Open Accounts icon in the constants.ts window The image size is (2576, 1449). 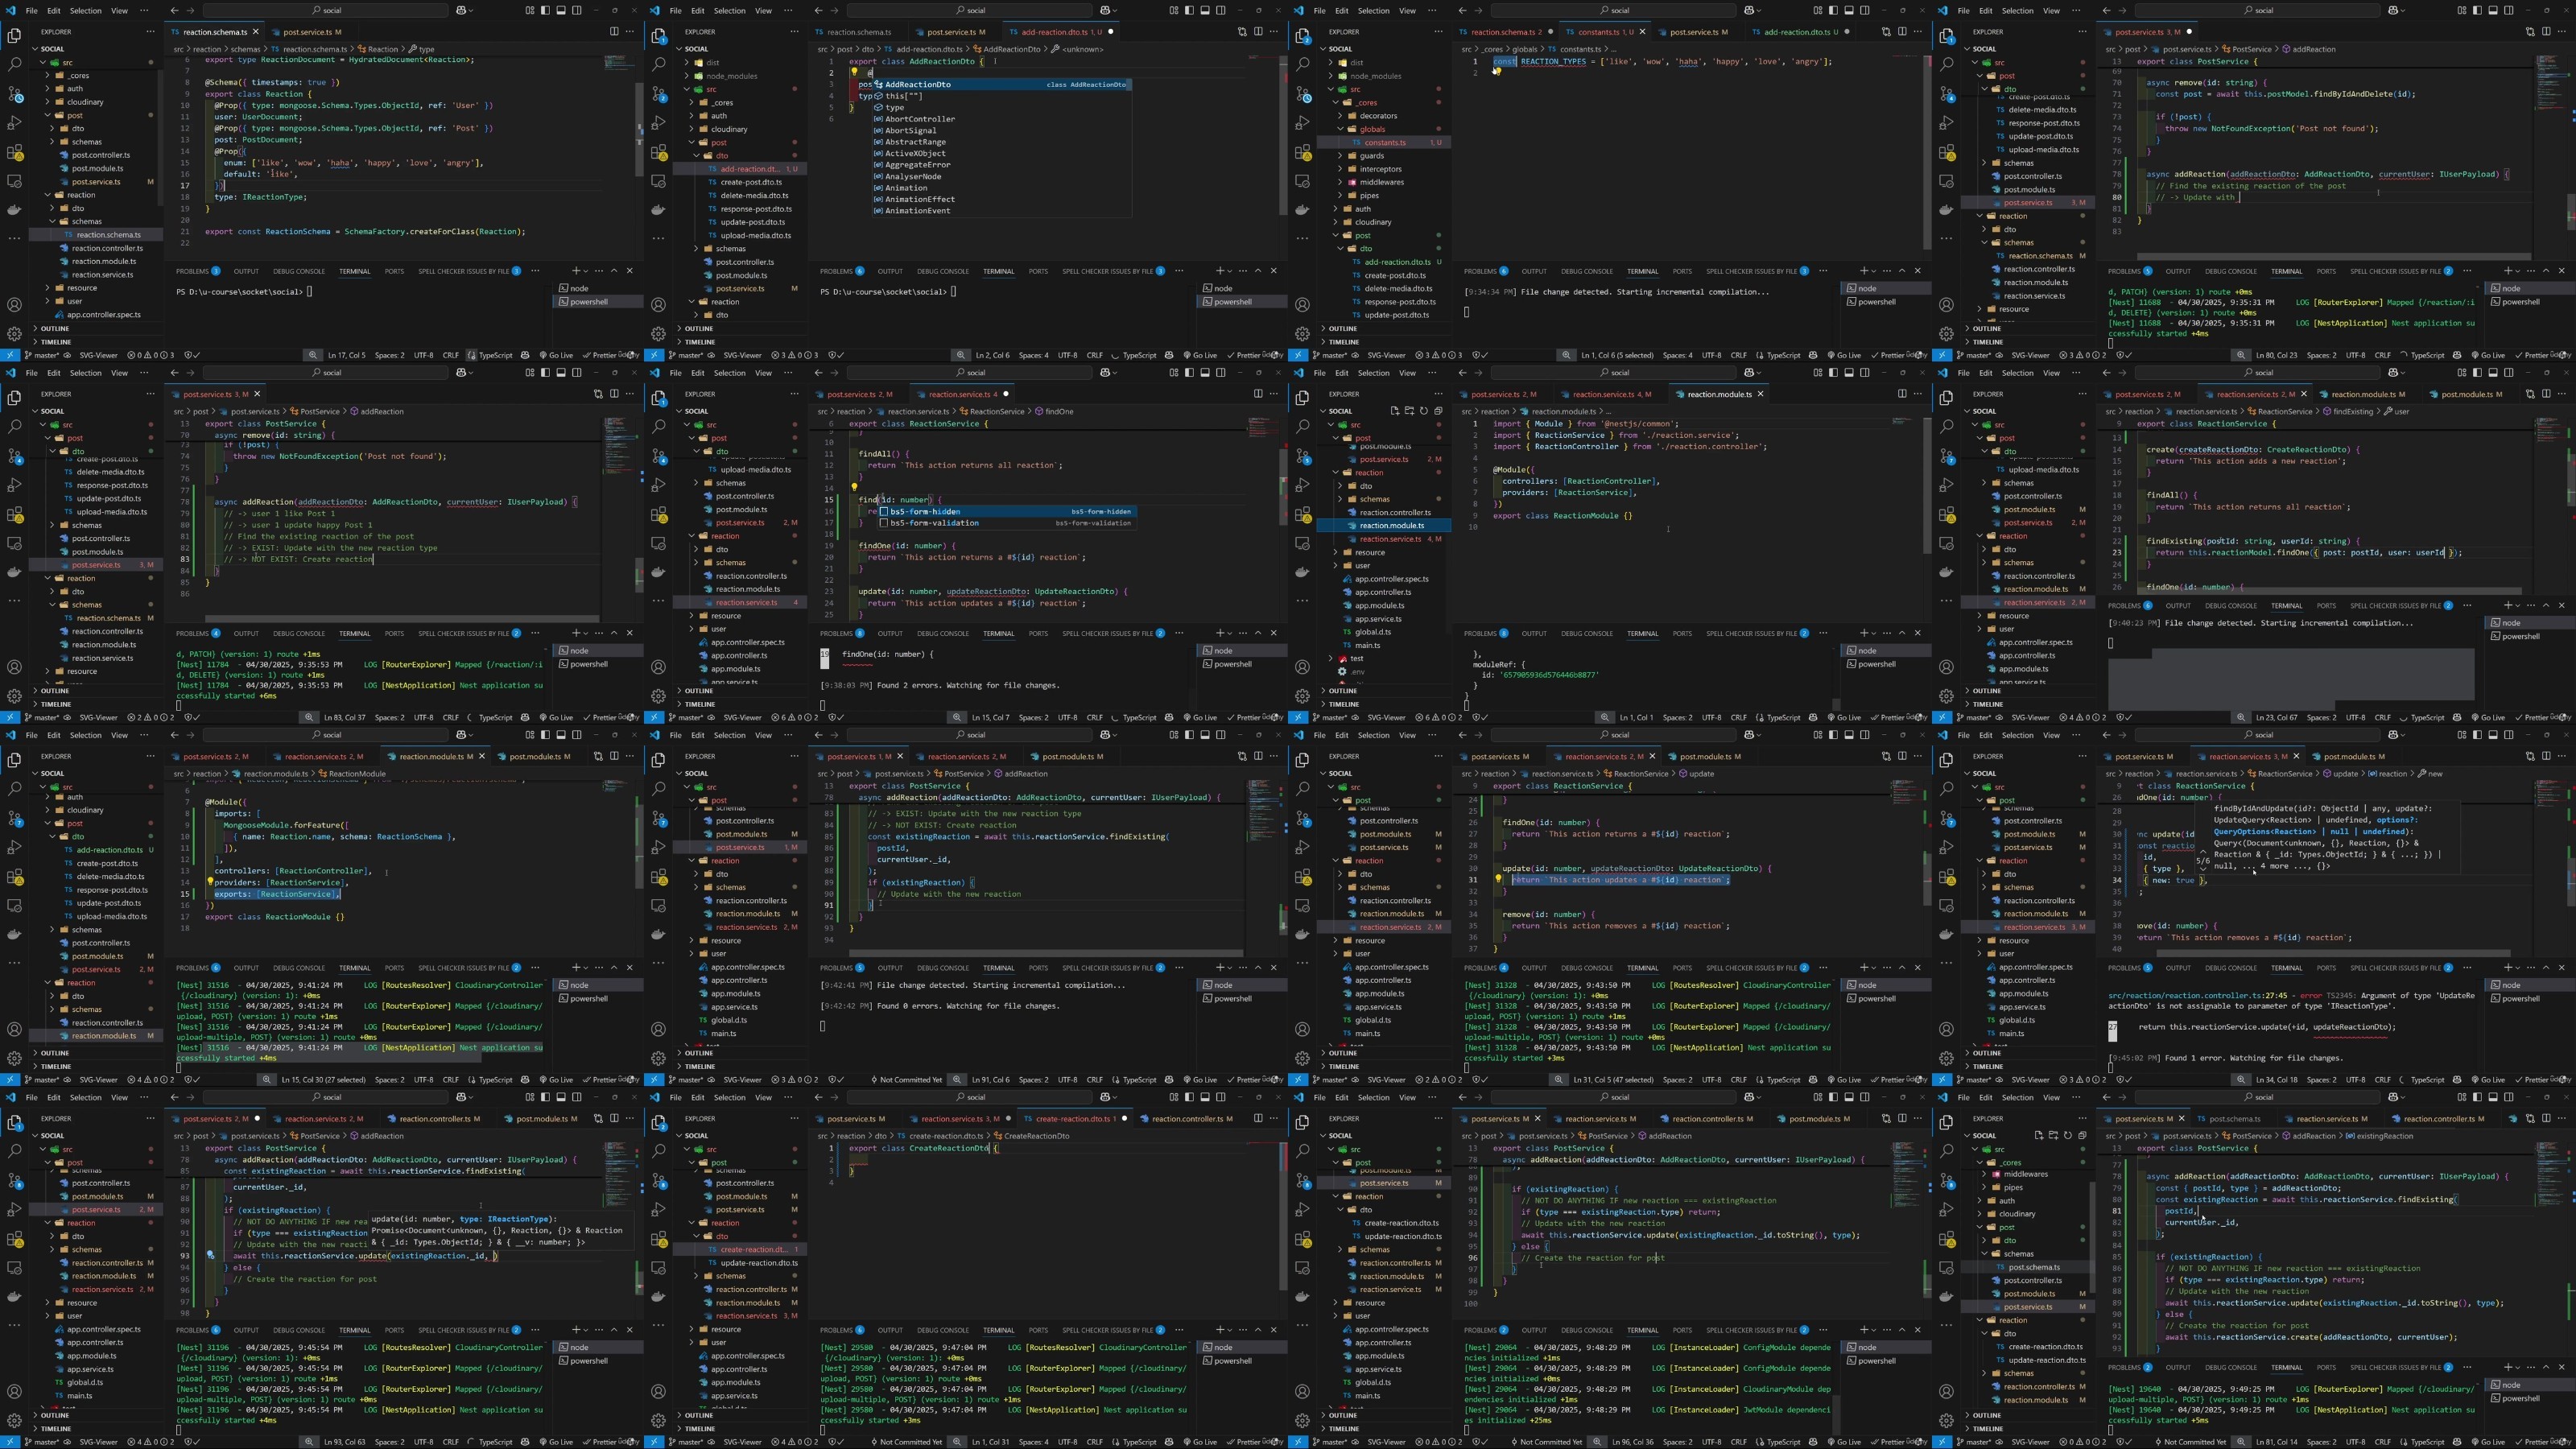[1302, 305]
